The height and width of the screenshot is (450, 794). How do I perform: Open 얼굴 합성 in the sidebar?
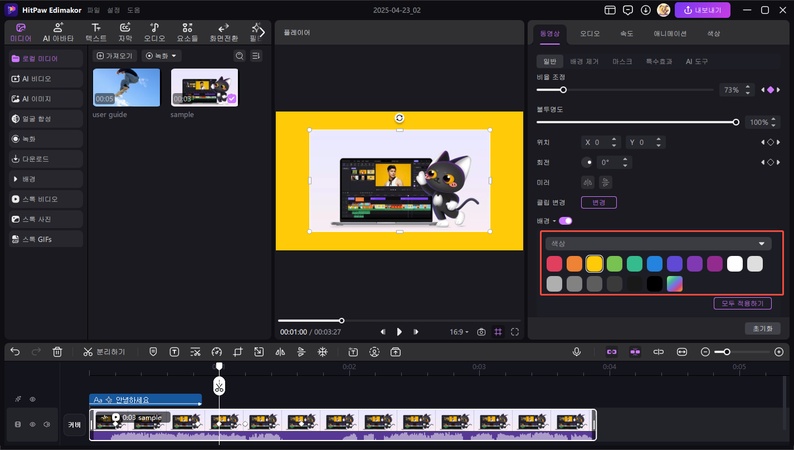[x=46, y=119]
